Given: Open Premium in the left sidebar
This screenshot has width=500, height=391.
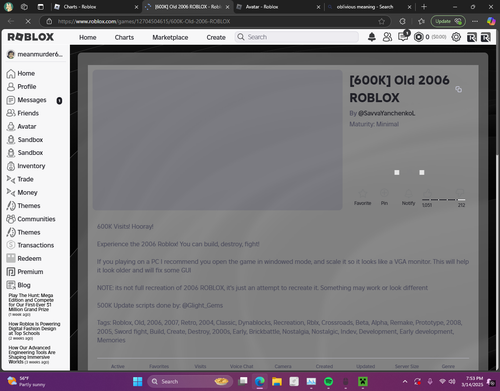Looking at the screenshot, I should (25, 272).
